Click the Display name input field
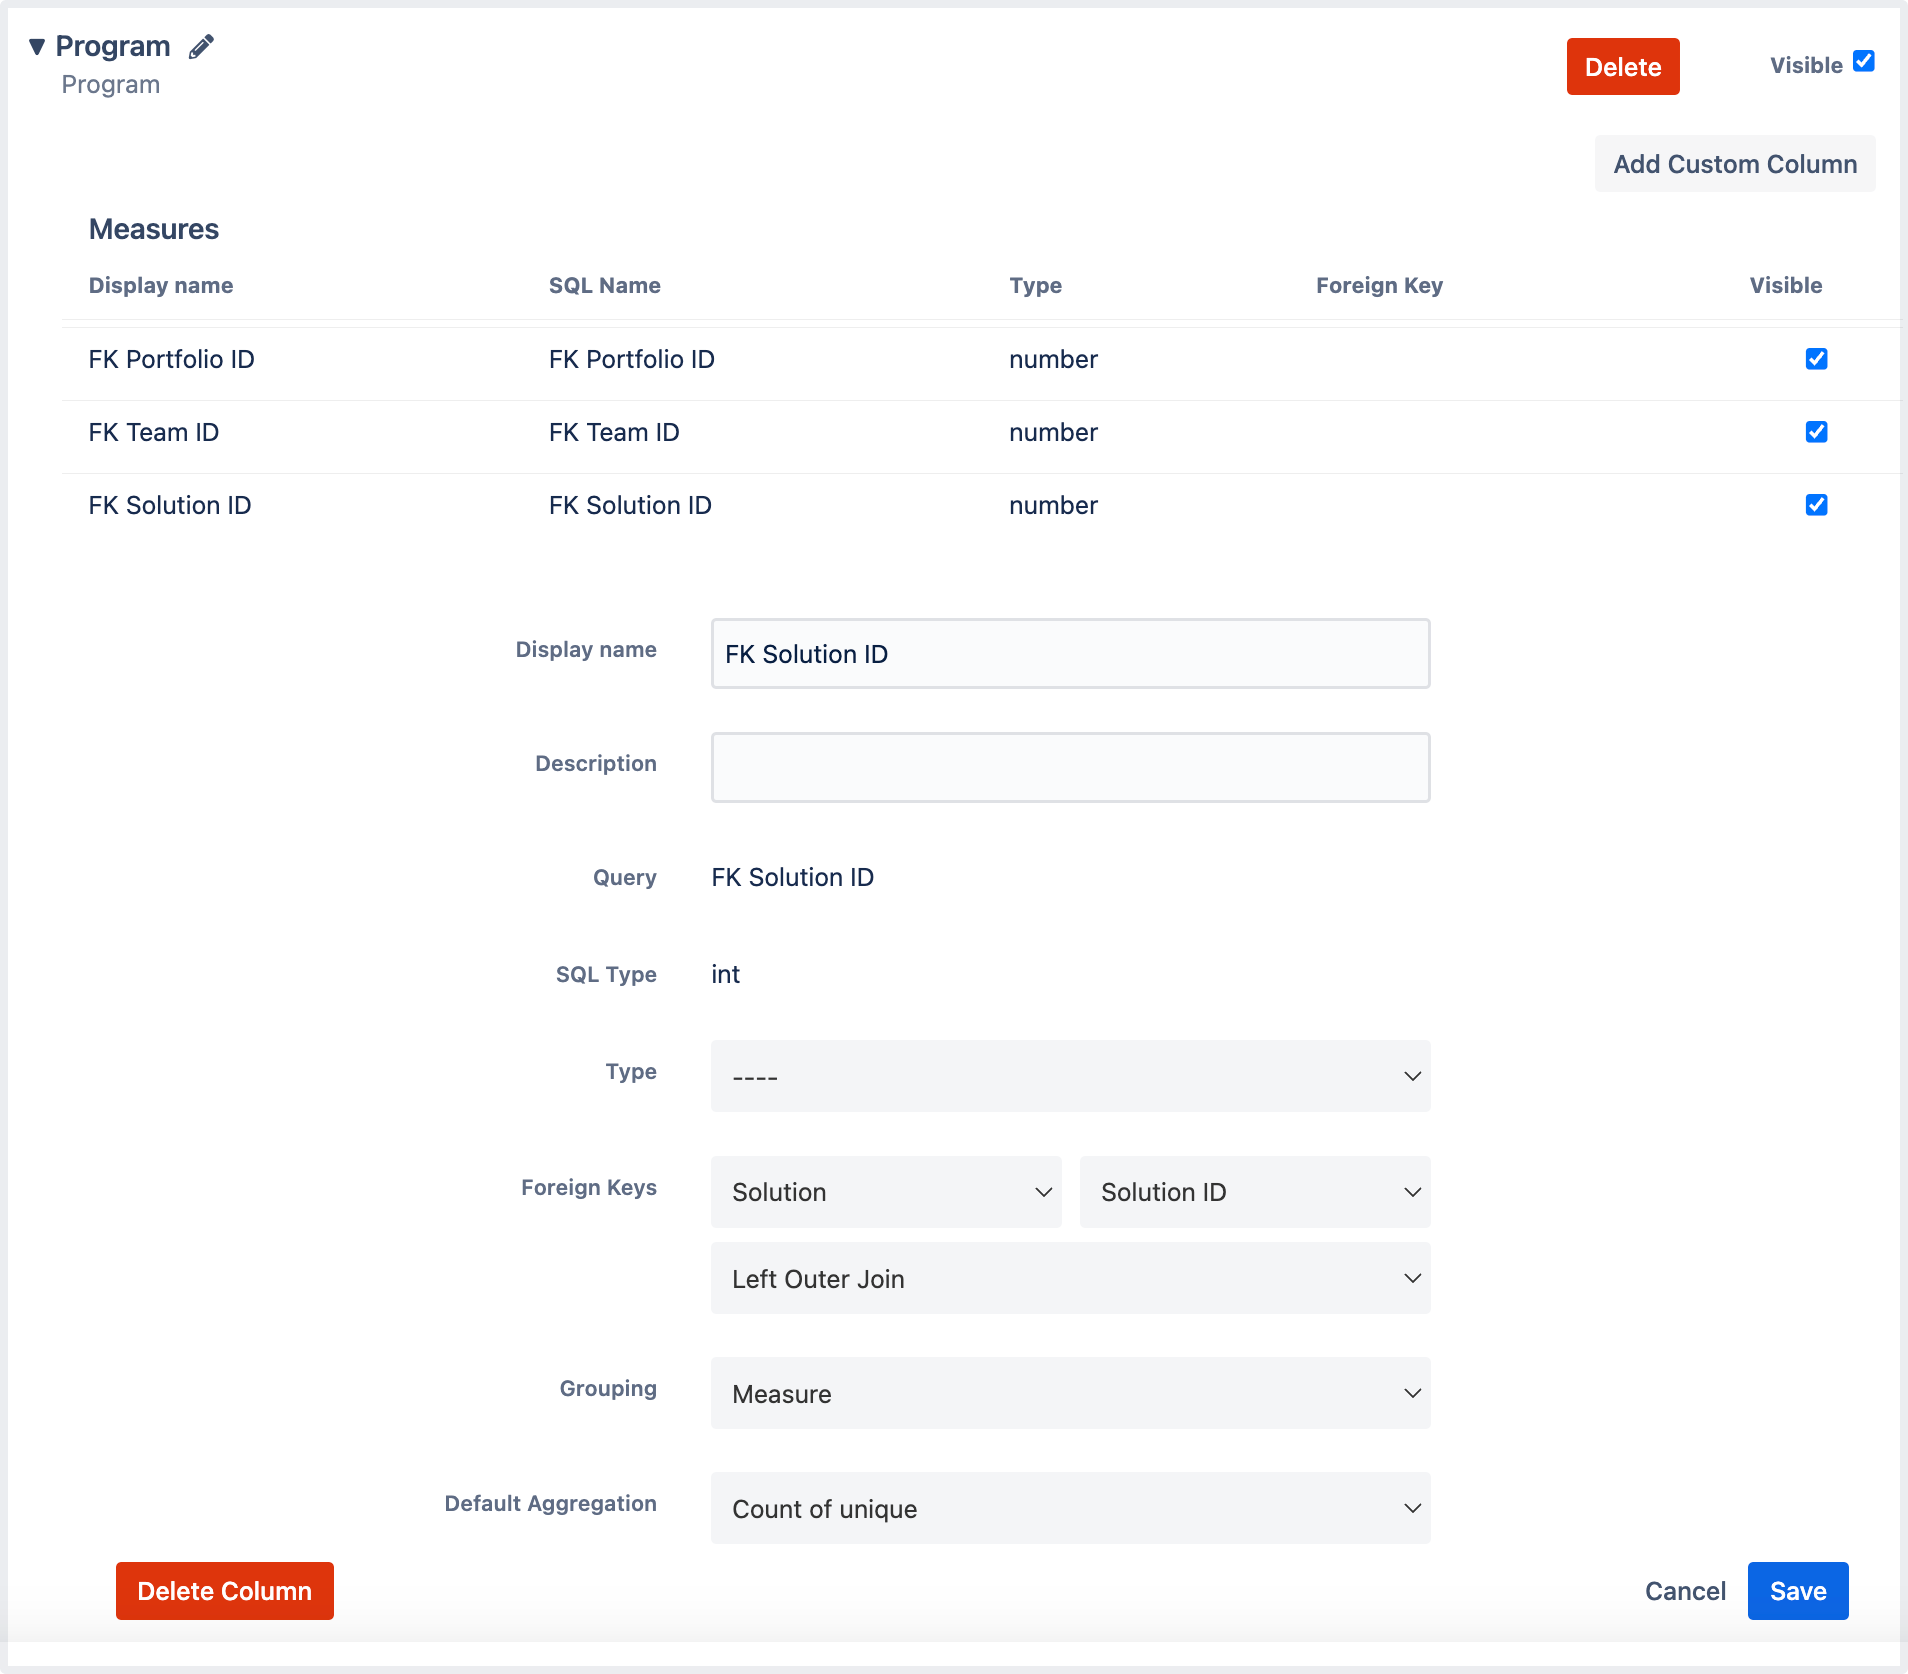 click(1070, 654)
